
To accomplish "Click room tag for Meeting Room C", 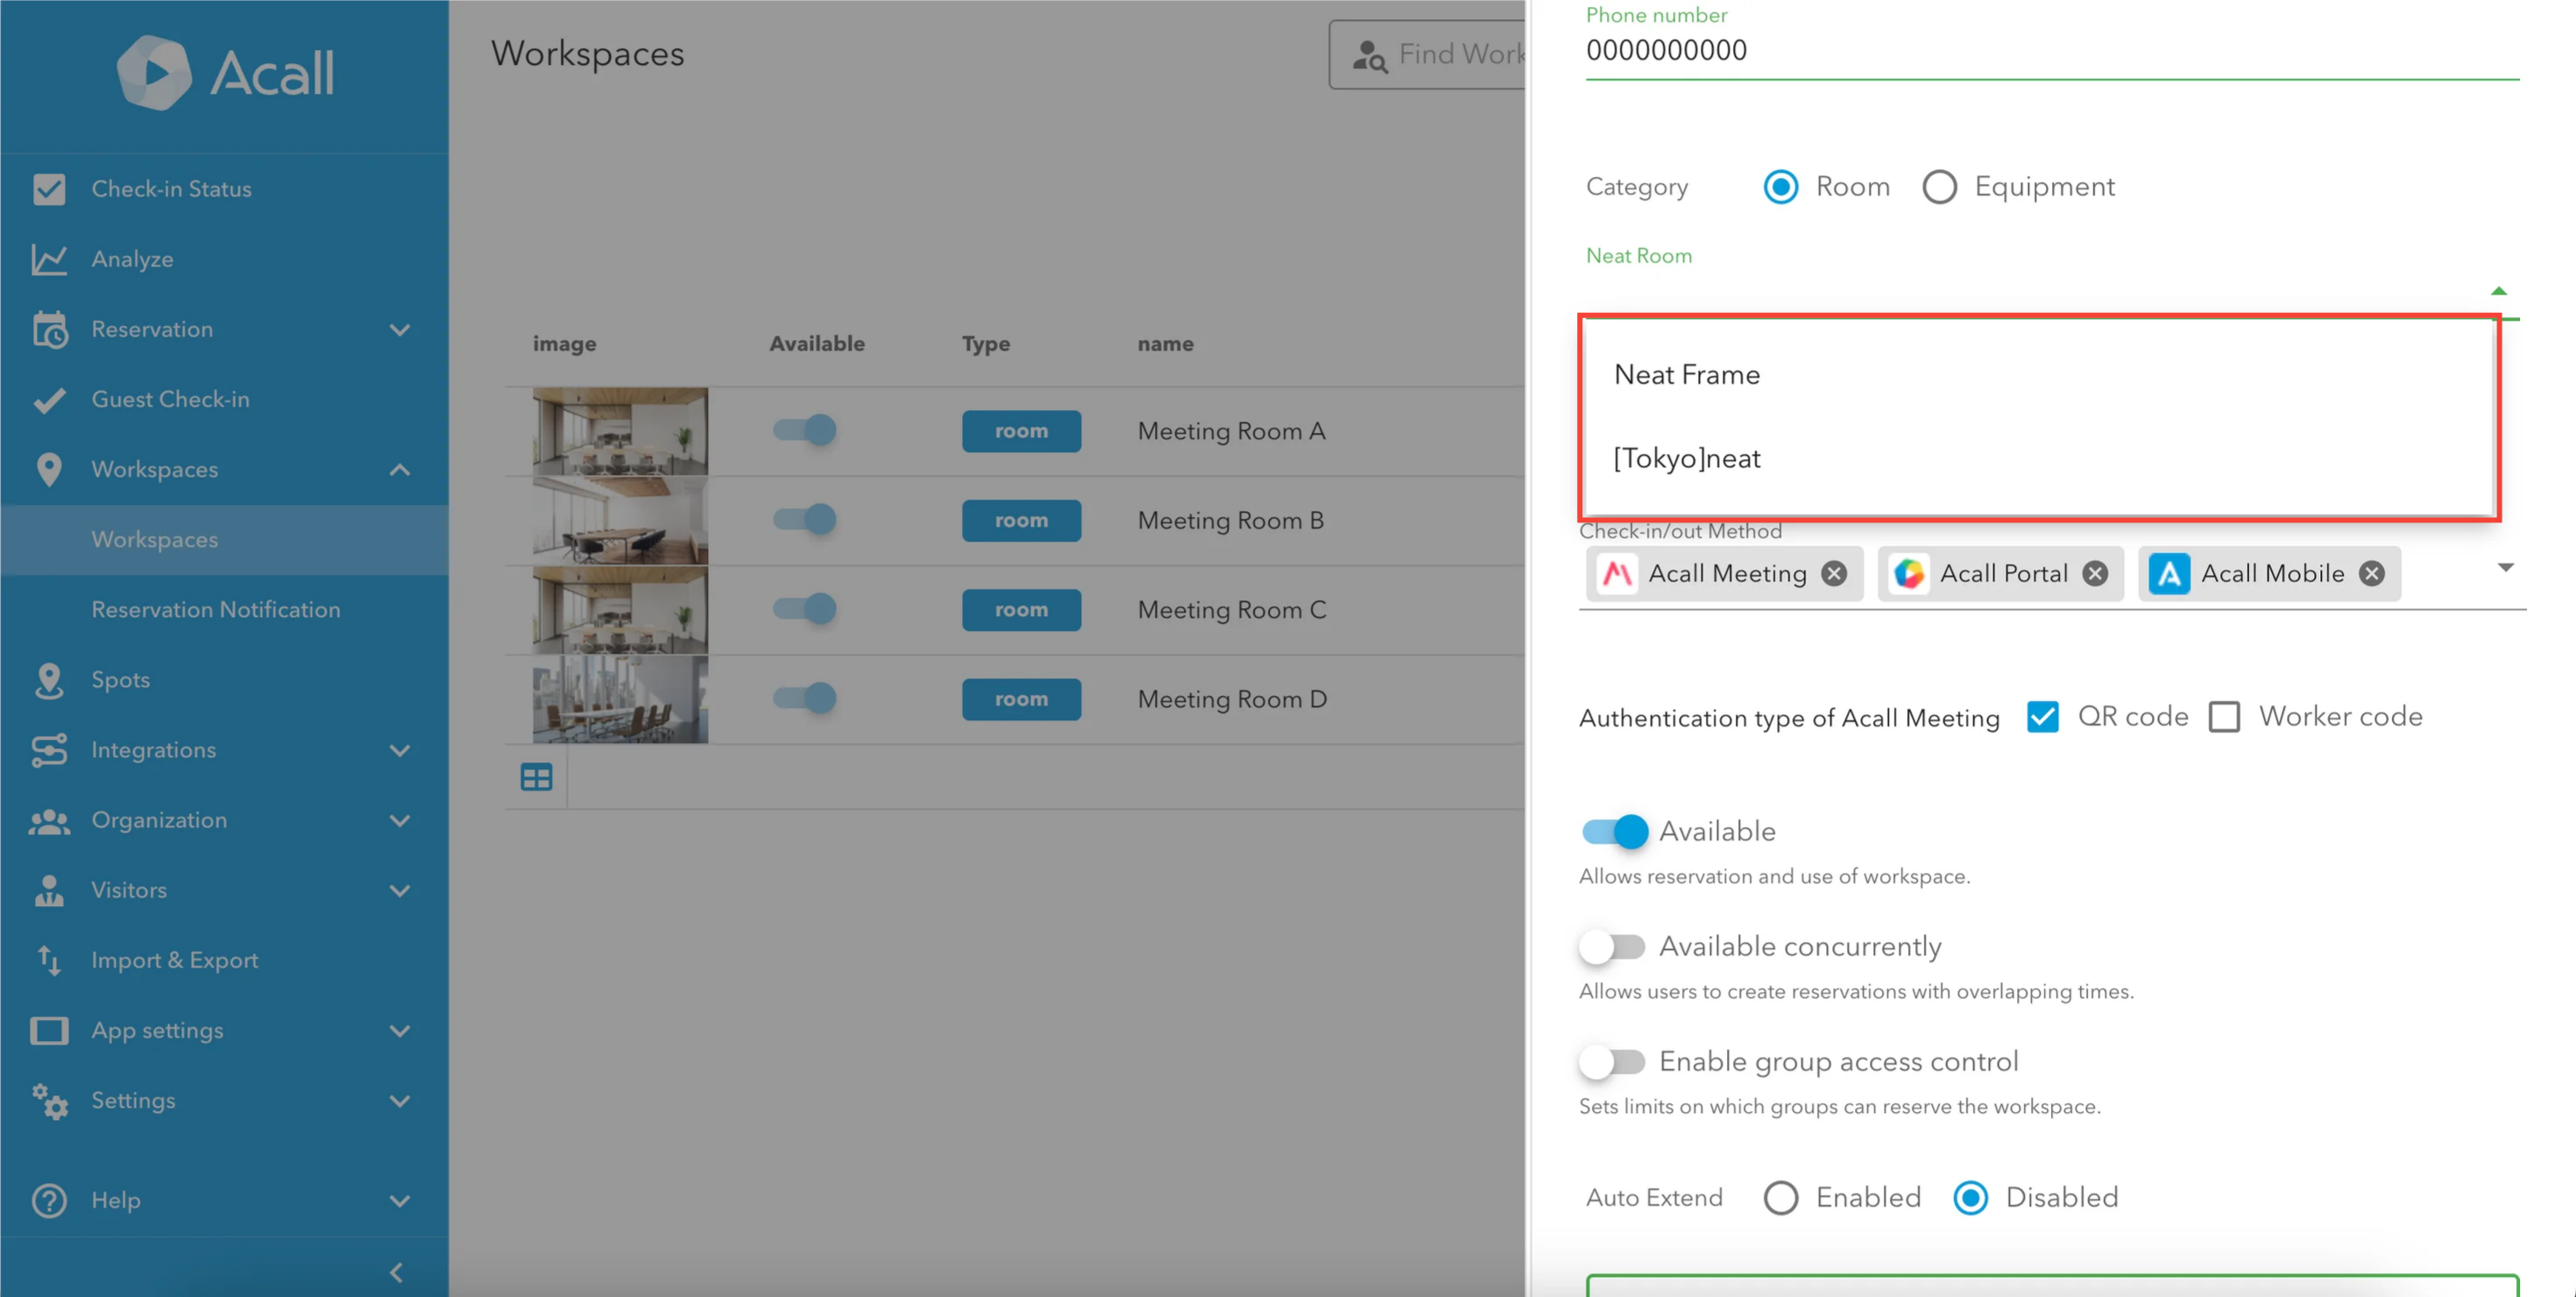I will click(x=1021, y=610).
